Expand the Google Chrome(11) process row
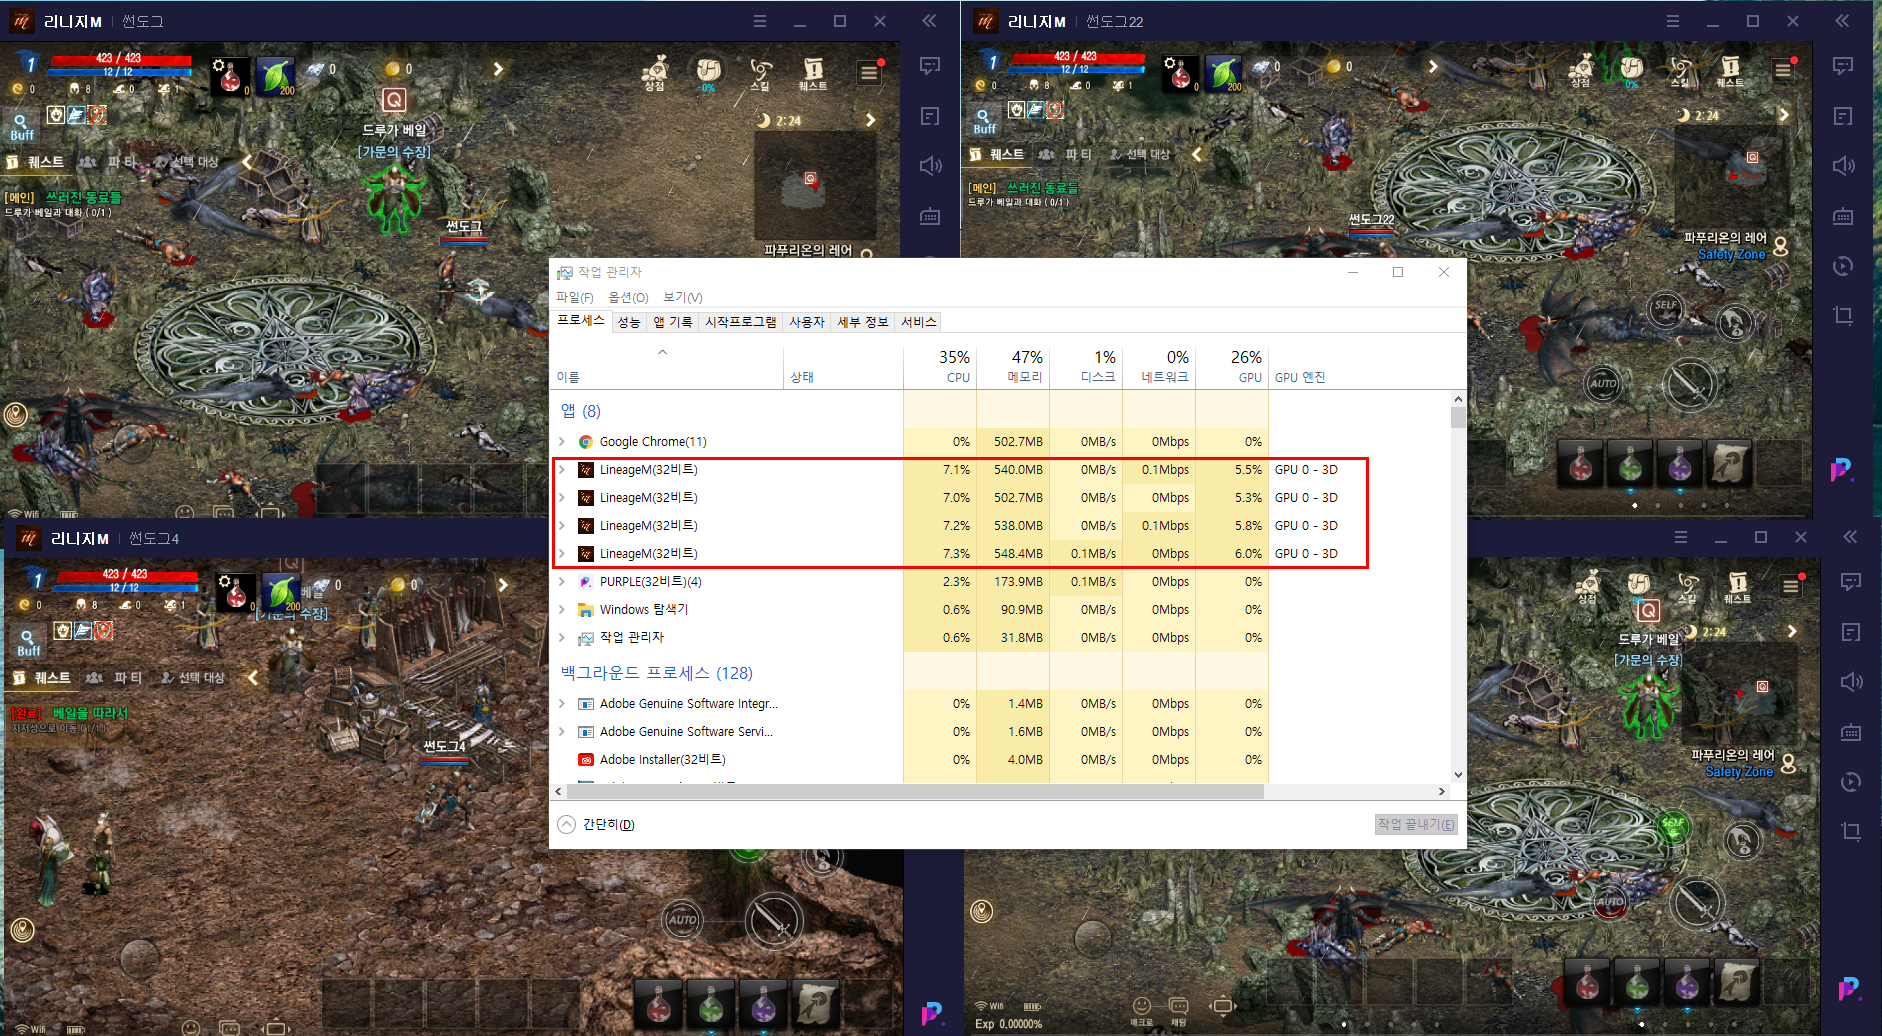The height and width of the screenshot is (1036, 1882). tap(562, 441)
